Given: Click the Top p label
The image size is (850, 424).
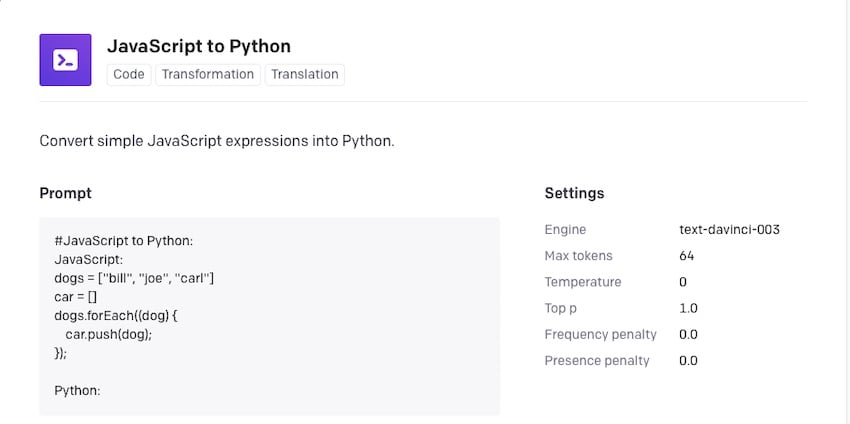Looking at the screenshot, I should (561, 309).
